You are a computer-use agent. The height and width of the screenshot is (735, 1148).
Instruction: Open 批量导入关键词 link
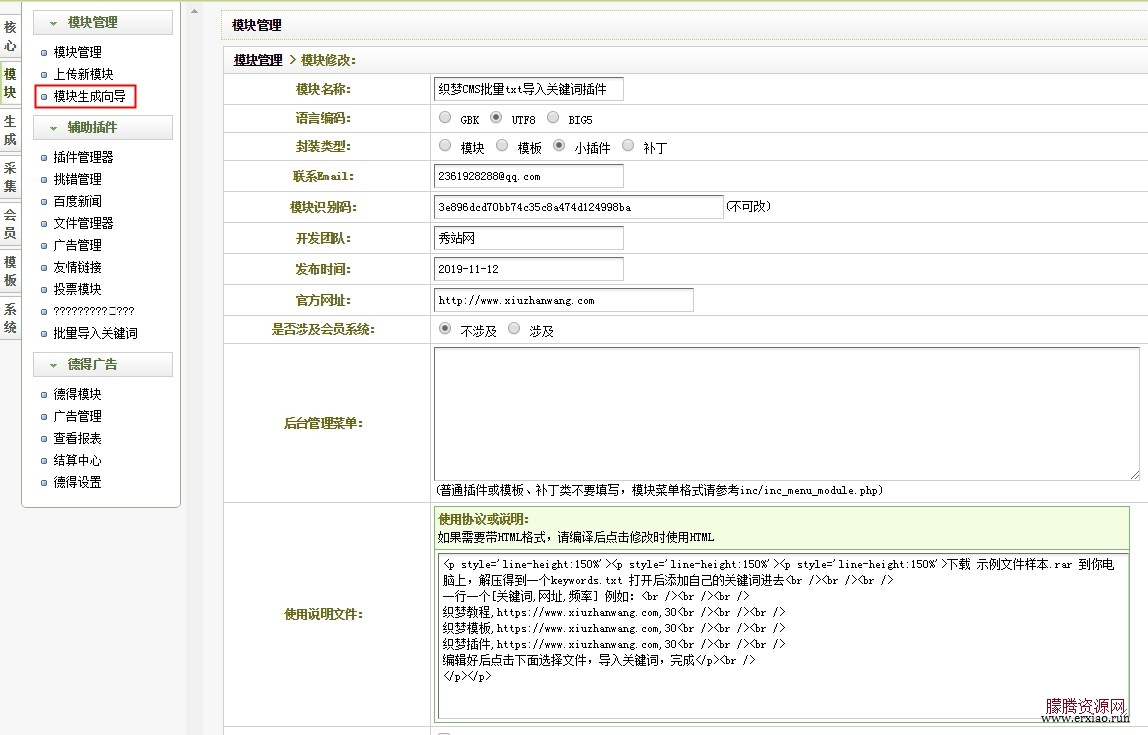95,333
